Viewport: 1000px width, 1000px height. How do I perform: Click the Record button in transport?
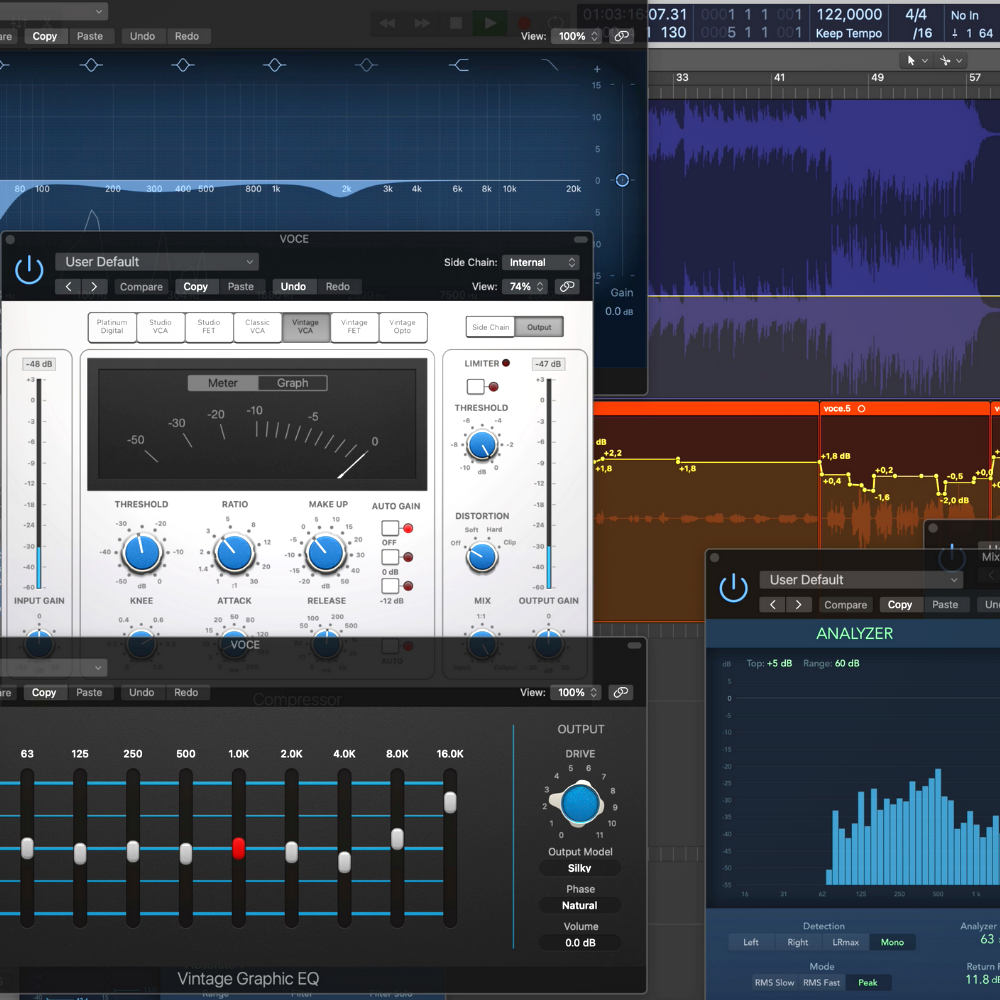point(524,23)
